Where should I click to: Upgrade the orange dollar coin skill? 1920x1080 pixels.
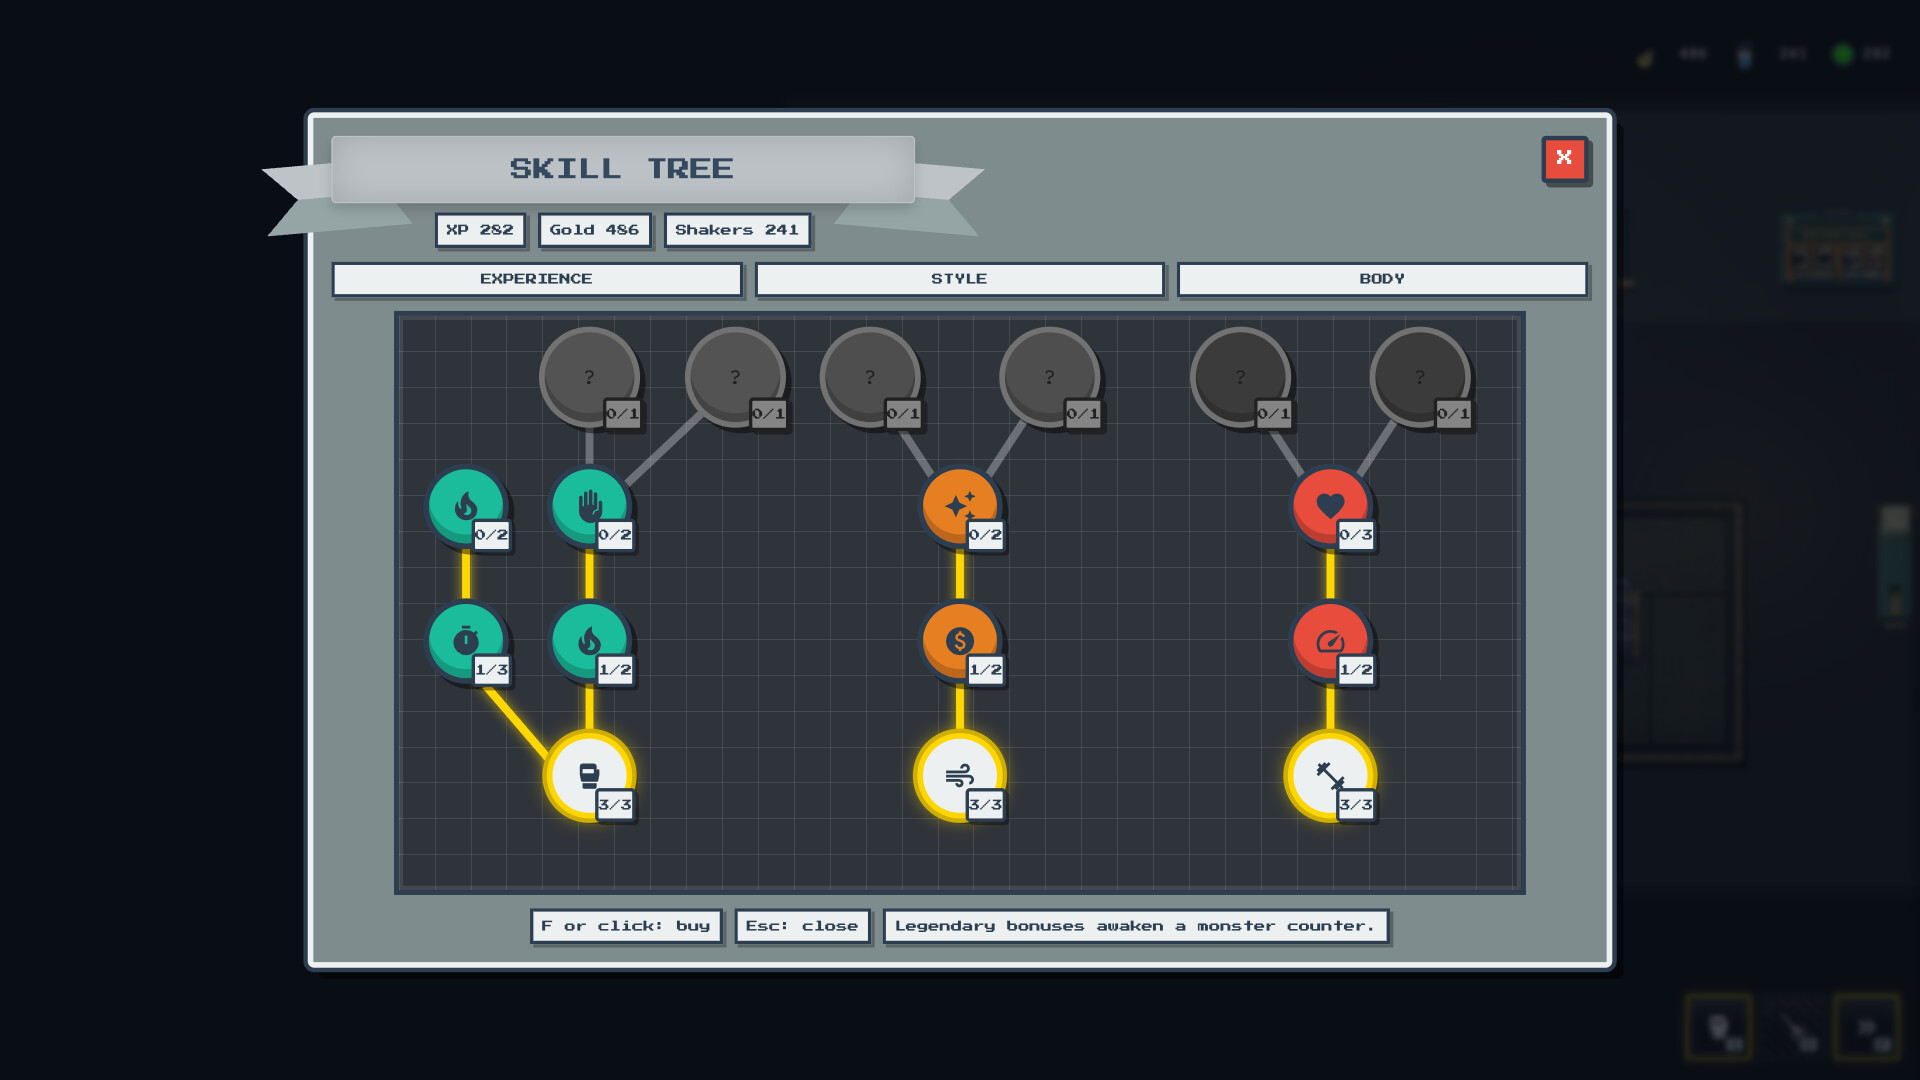960,641
